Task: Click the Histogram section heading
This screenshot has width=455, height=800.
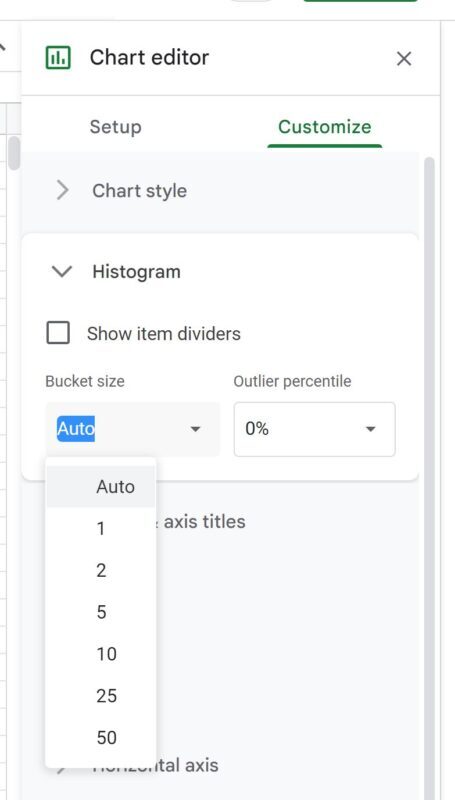Action: (x=136, y=271)
